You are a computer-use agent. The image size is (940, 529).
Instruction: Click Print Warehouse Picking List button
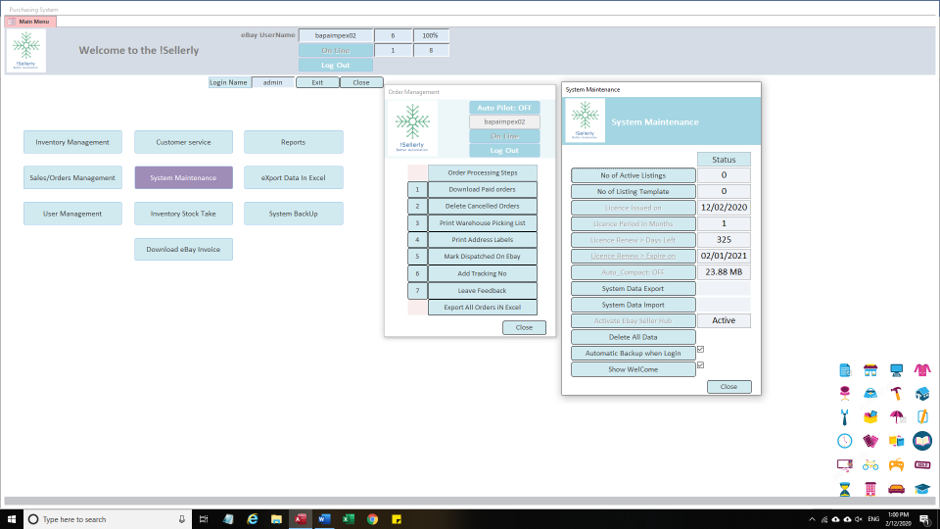point(482,223)
